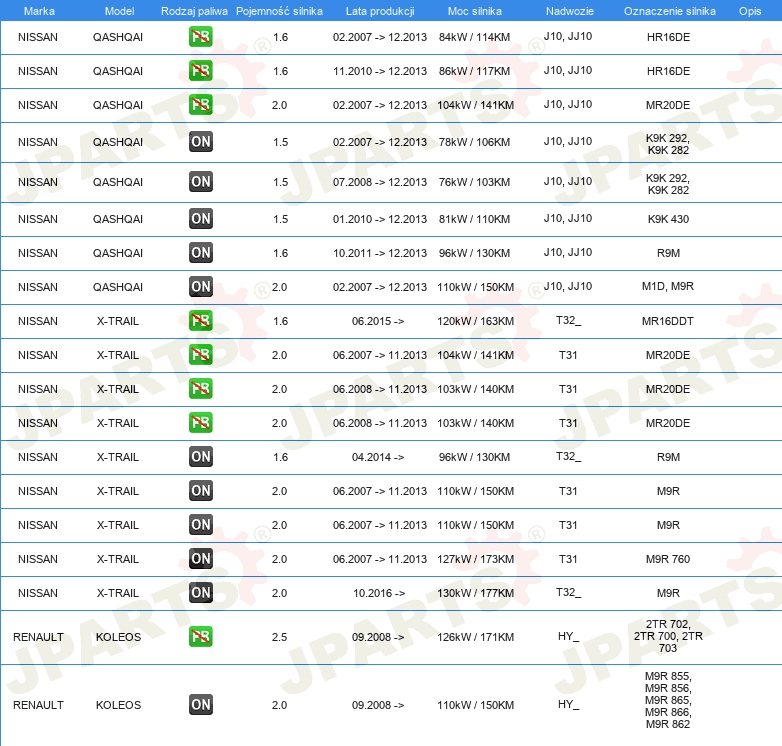The image size is (782, 746).
Task: Select the 10.2011 -> 12.2013 date cell
Action: coord(380,253)
